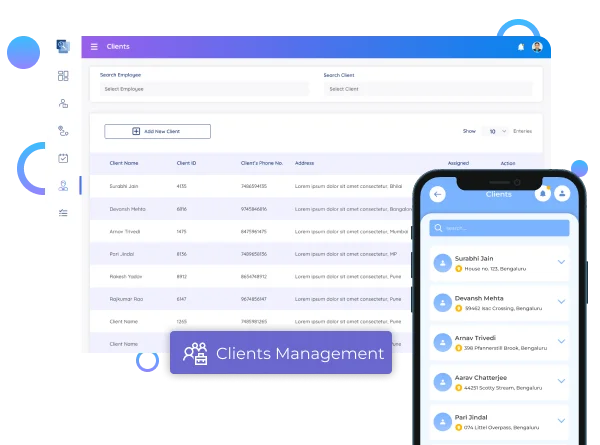This screenshot has height=445, width=600.
Task: Sort by the Client Name column header
Action: (x=124, y=162)
